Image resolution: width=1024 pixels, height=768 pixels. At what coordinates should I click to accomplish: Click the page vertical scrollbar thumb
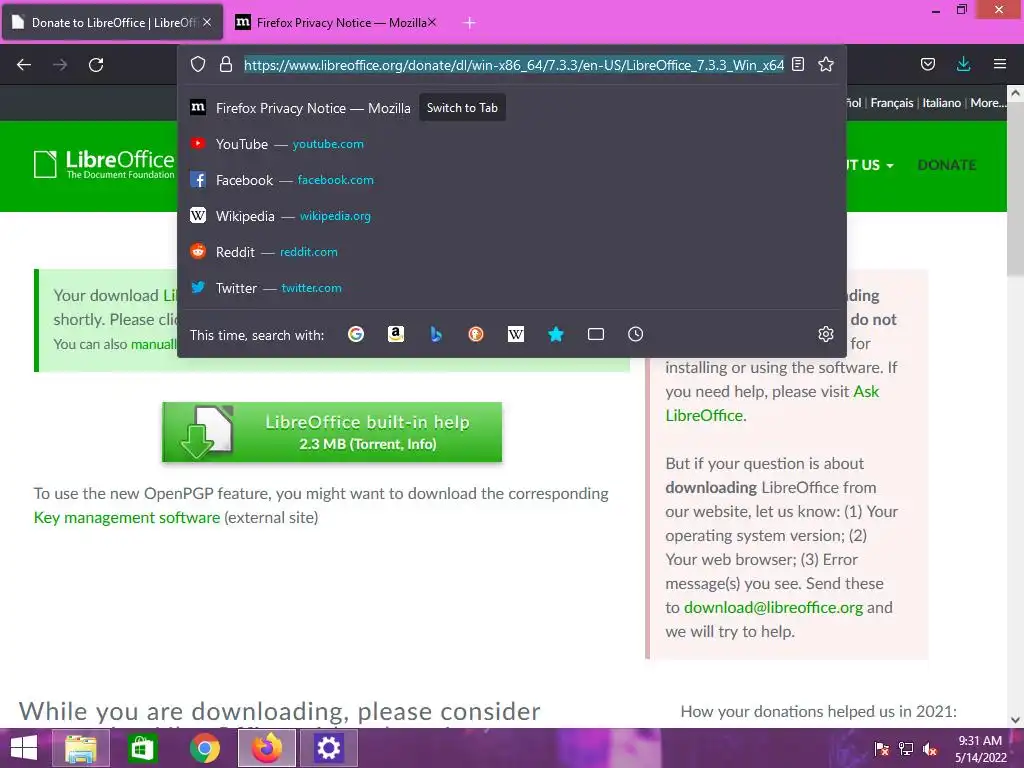pos(1015,189)
